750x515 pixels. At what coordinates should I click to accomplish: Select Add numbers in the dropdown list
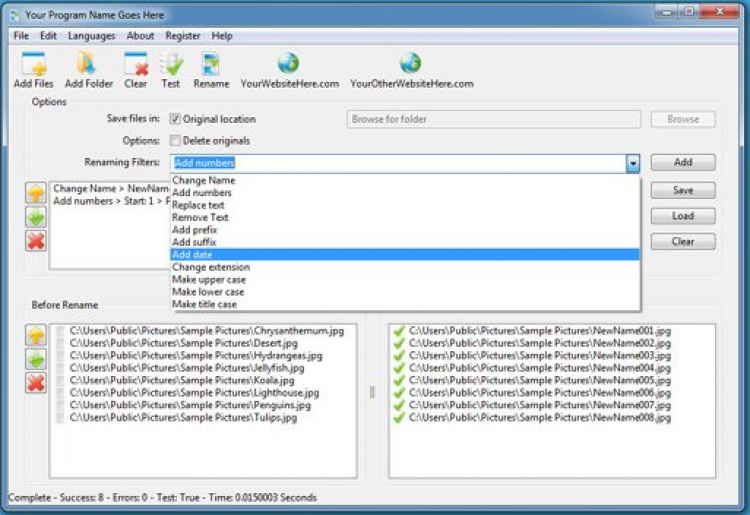click(405, 193)
